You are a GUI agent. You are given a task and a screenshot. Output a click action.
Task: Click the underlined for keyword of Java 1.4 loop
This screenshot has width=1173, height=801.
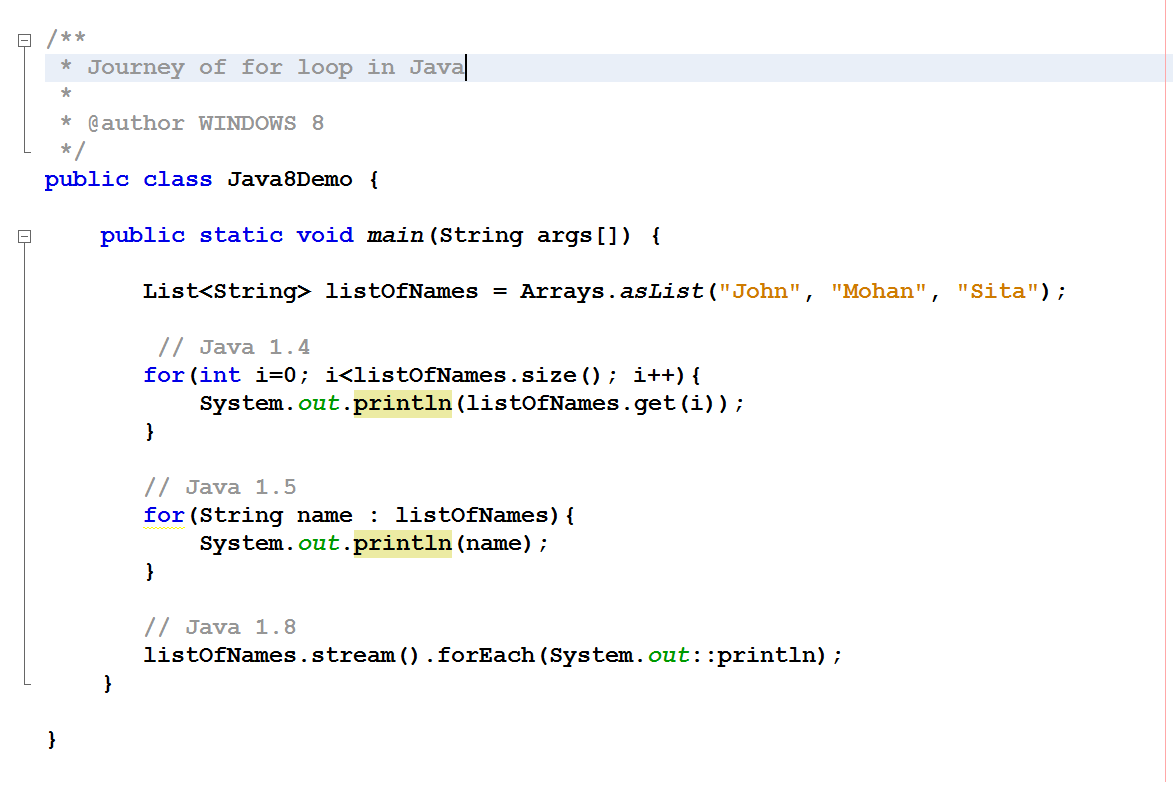pos(163,375)
